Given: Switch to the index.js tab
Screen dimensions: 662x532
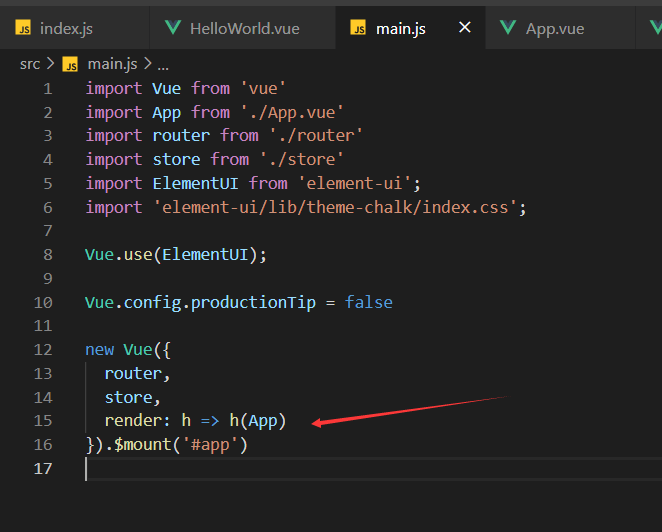Looking at the screenshot, I should point(66,28).
